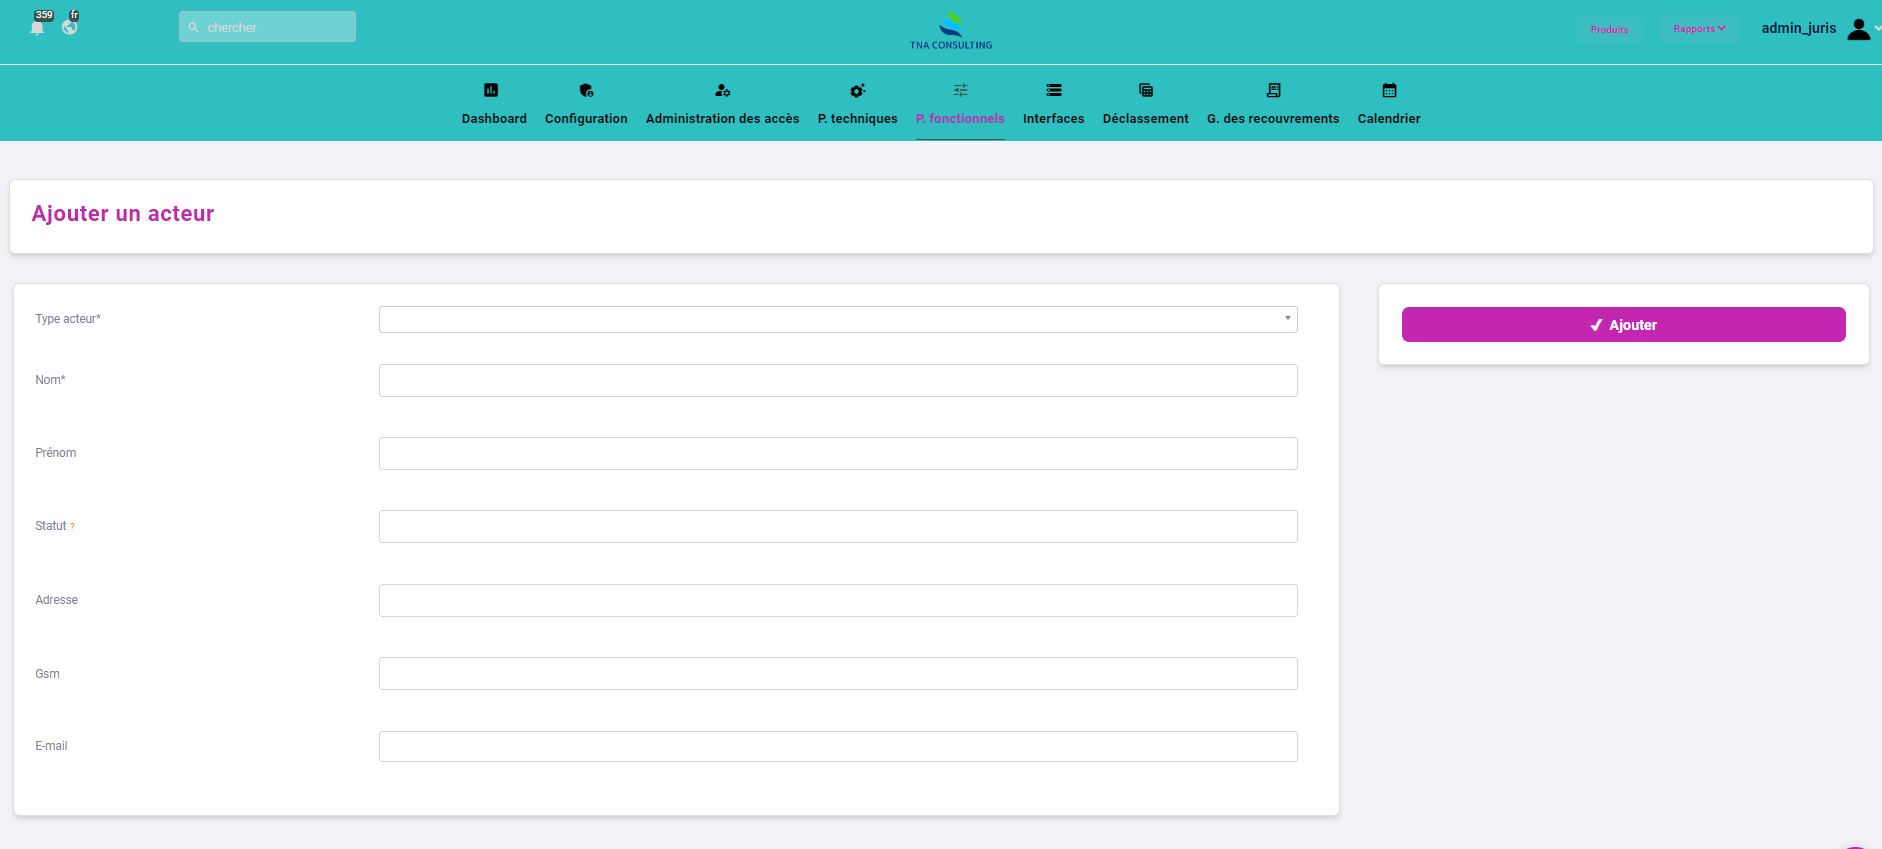Click the notifications bell icon
Image resolution: width=1882 pixels, height=849 pixels.
pos(37,28)
